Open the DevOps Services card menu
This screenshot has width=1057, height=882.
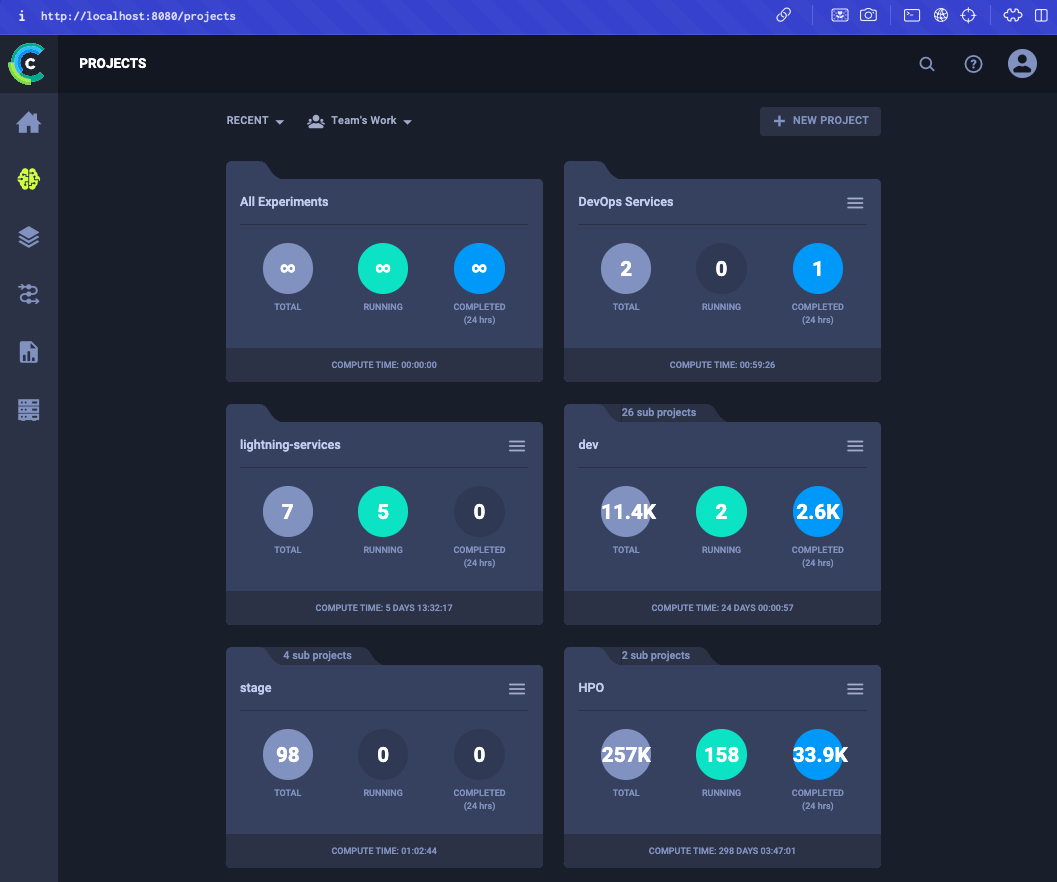point(855,203)
